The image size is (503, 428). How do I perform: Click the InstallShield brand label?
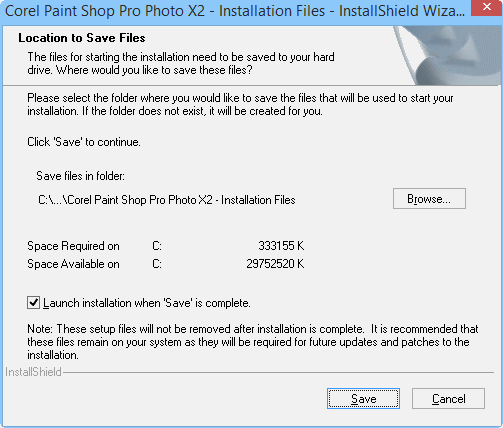[33, 372]
